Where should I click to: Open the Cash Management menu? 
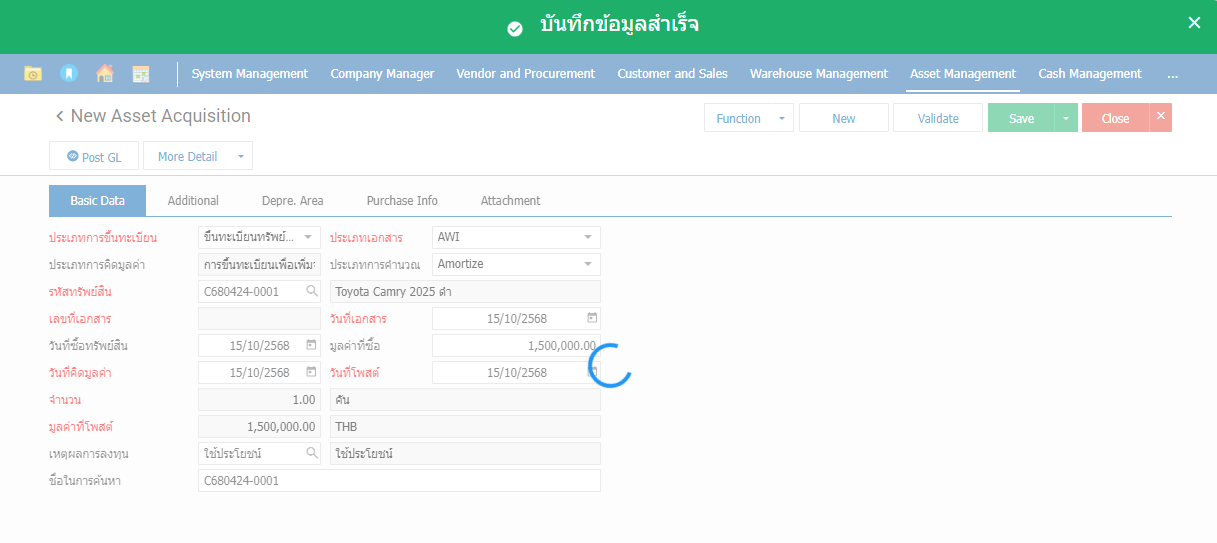1089,74
